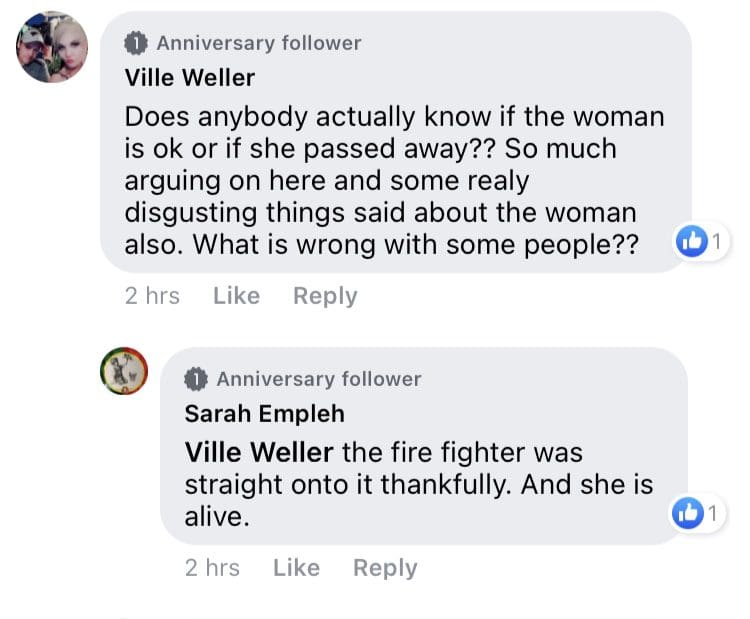Open Sarah Empleh's profile from author name

(265, 413)
